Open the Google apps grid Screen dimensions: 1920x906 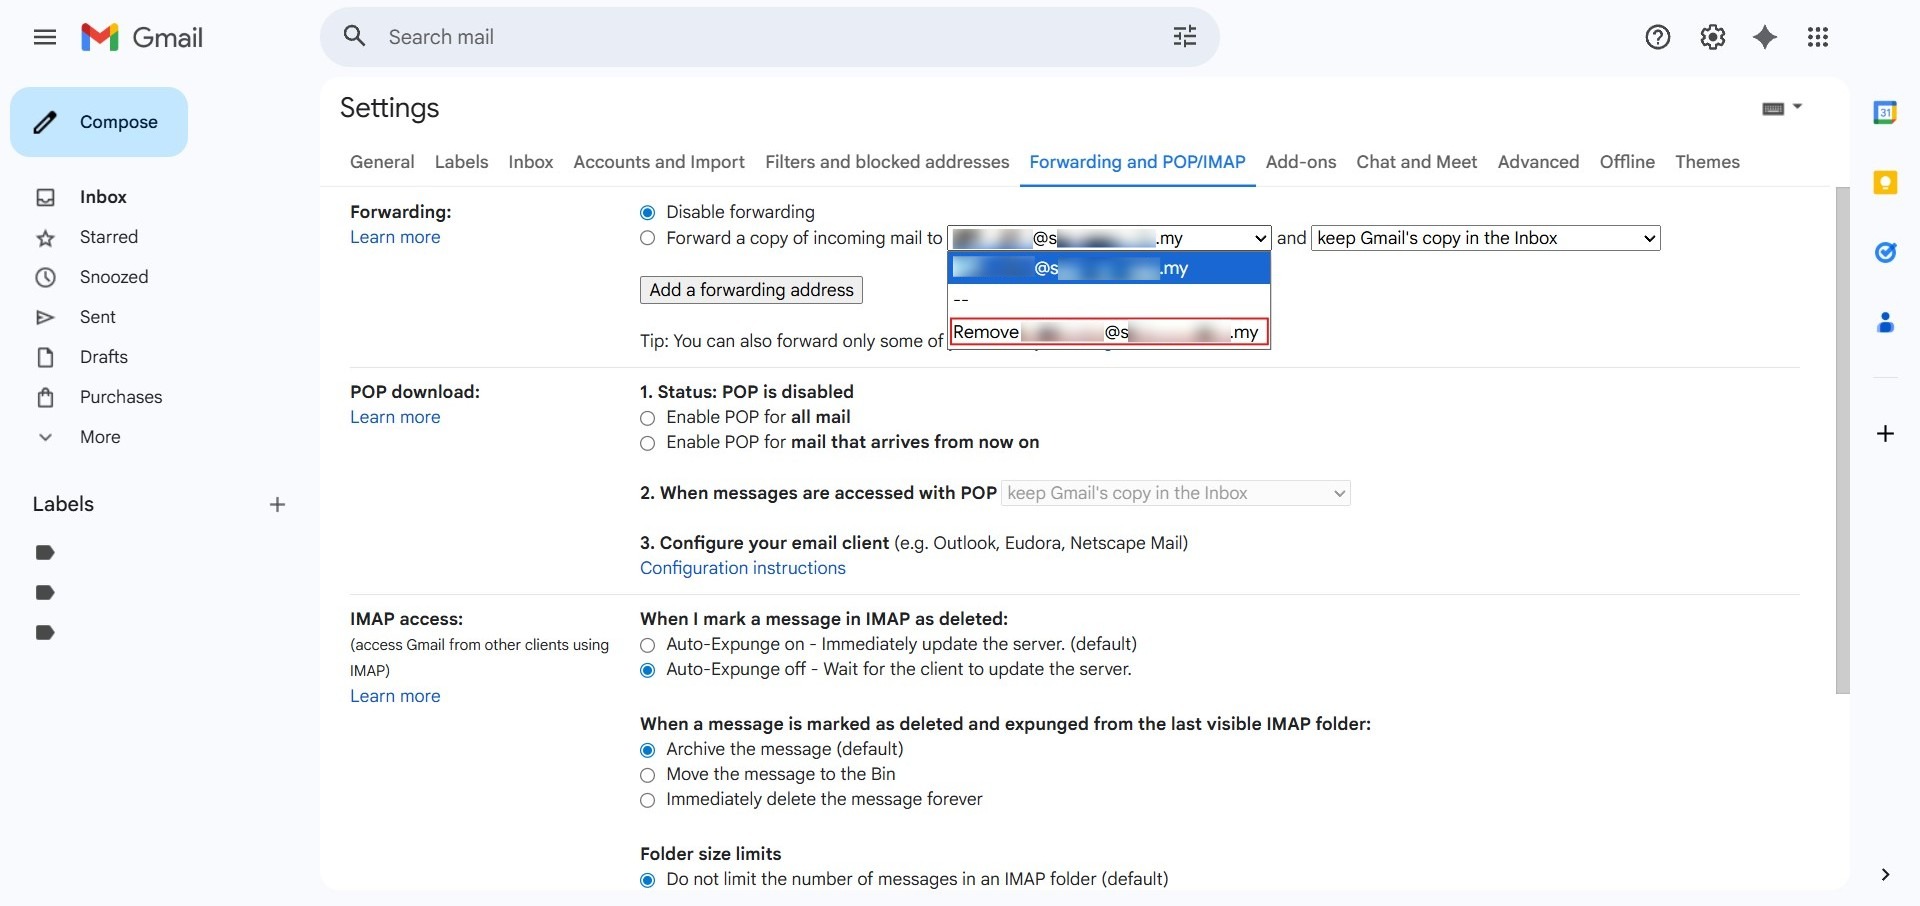coord(1817,37)
